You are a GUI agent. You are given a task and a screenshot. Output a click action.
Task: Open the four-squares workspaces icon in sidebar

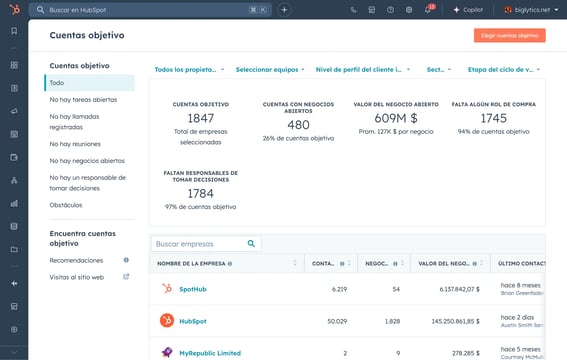14,65
